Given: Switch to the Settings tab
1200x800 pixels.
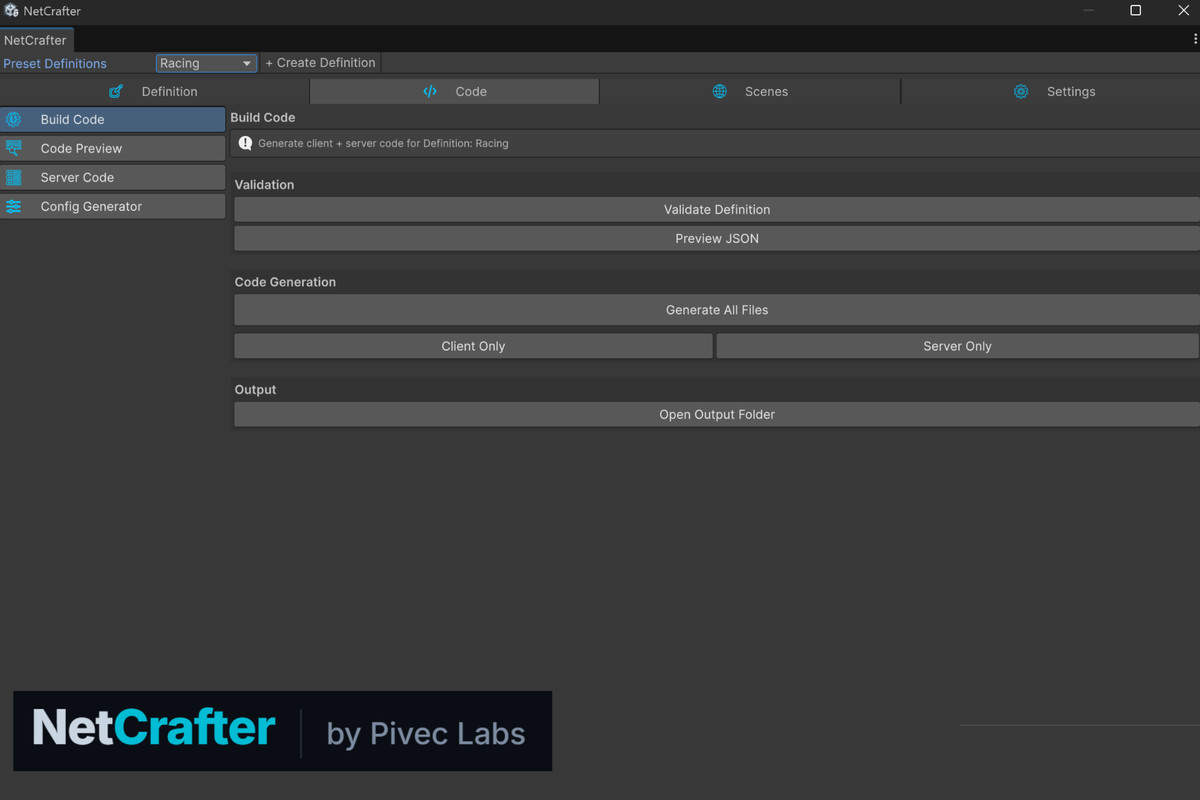Looking at the screenshot, I should pos(1051,91).
